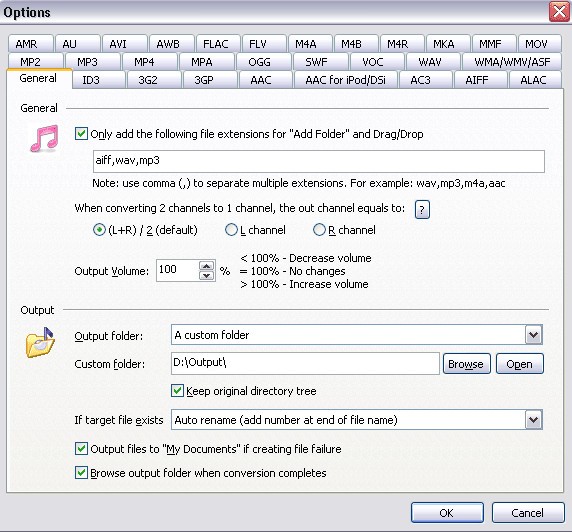Viewport: 572px width, 532px height.
Task: Select the M4A tab
Action: coord(310,44)
